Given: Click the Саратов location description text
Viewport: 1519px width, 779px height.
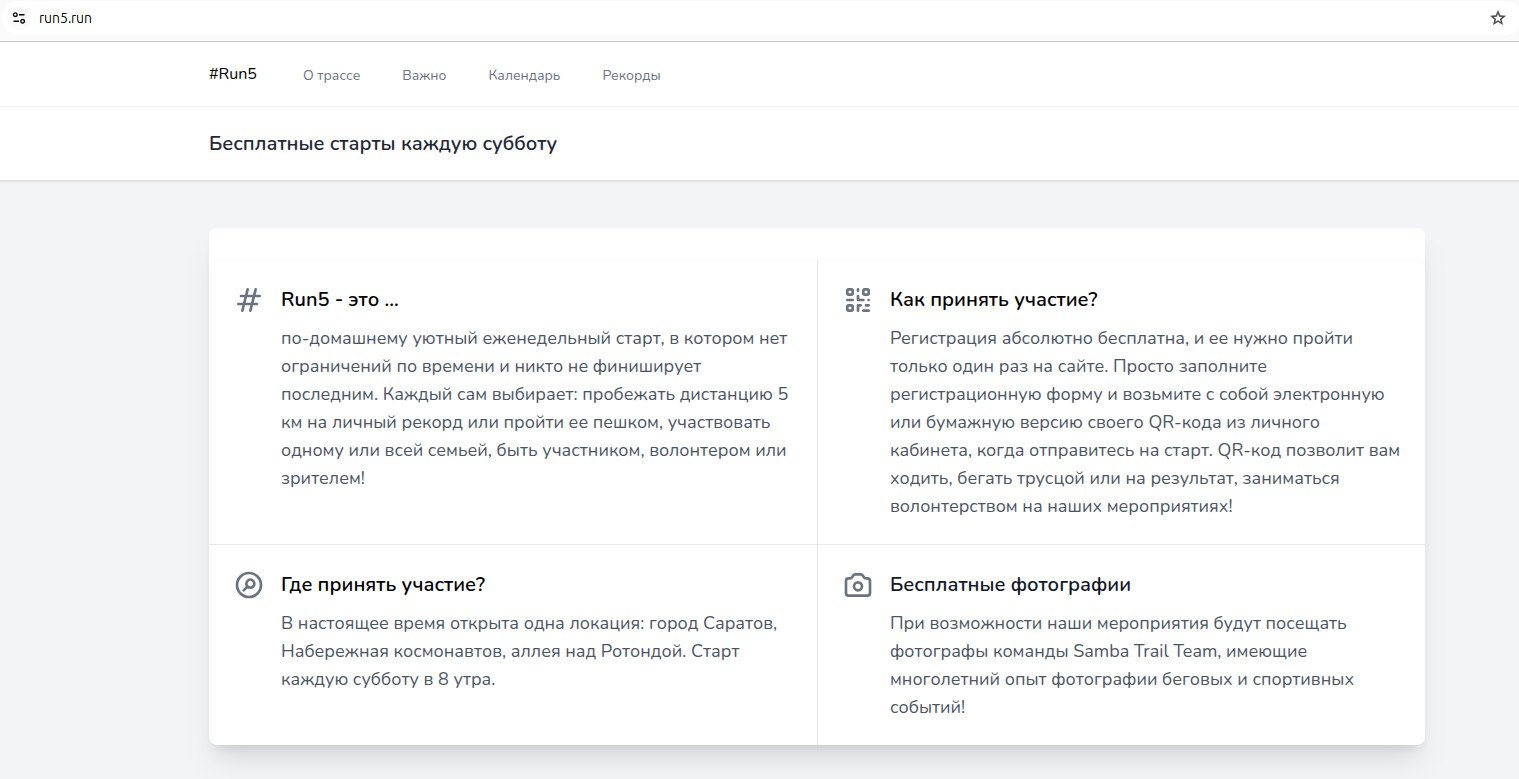Looking at the screenshot, I should (x=529, y=651).
